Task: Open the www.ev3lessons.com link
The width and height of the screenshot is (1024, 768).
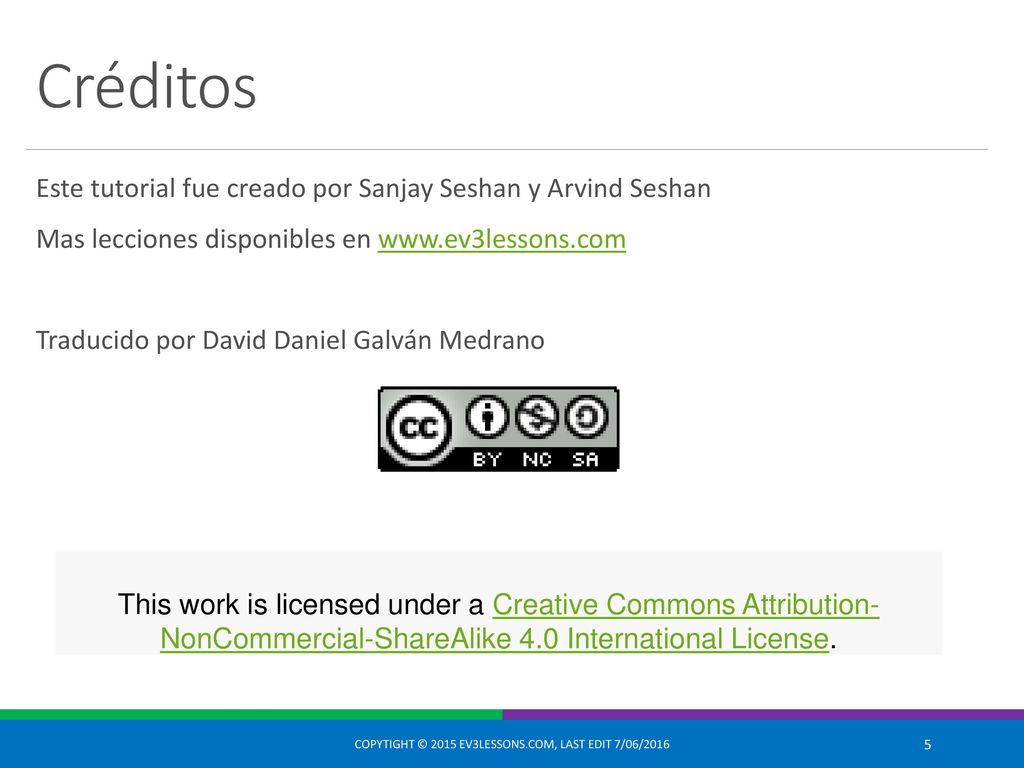Action: pos(502,239)
